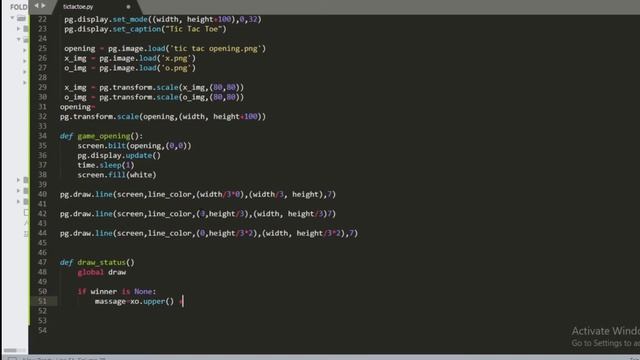Click 'fill' on line 38
Viewport: 640px width, 360px height.
tap(117, 175)
